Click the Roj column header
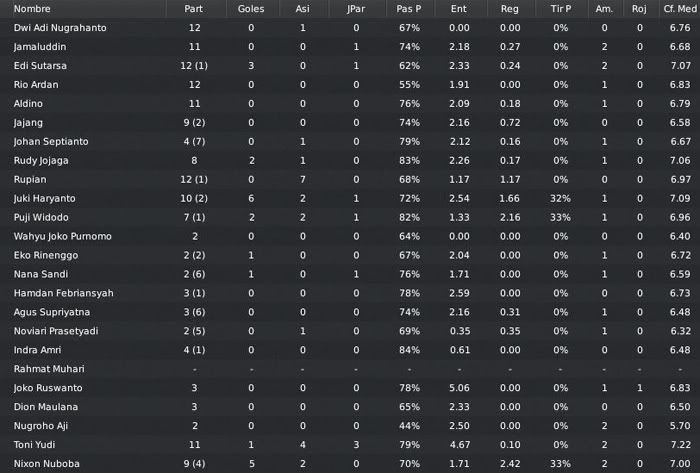Viewport: 700px width, 473px height. [639, 9]
